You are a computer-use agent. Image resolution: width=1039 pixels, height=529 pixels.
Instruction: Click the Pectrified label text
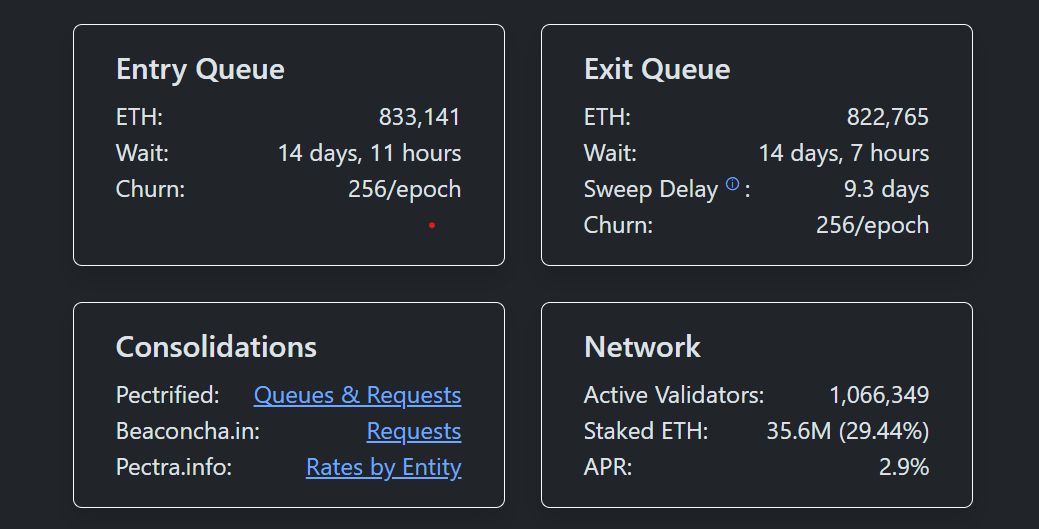click(167, 395)
